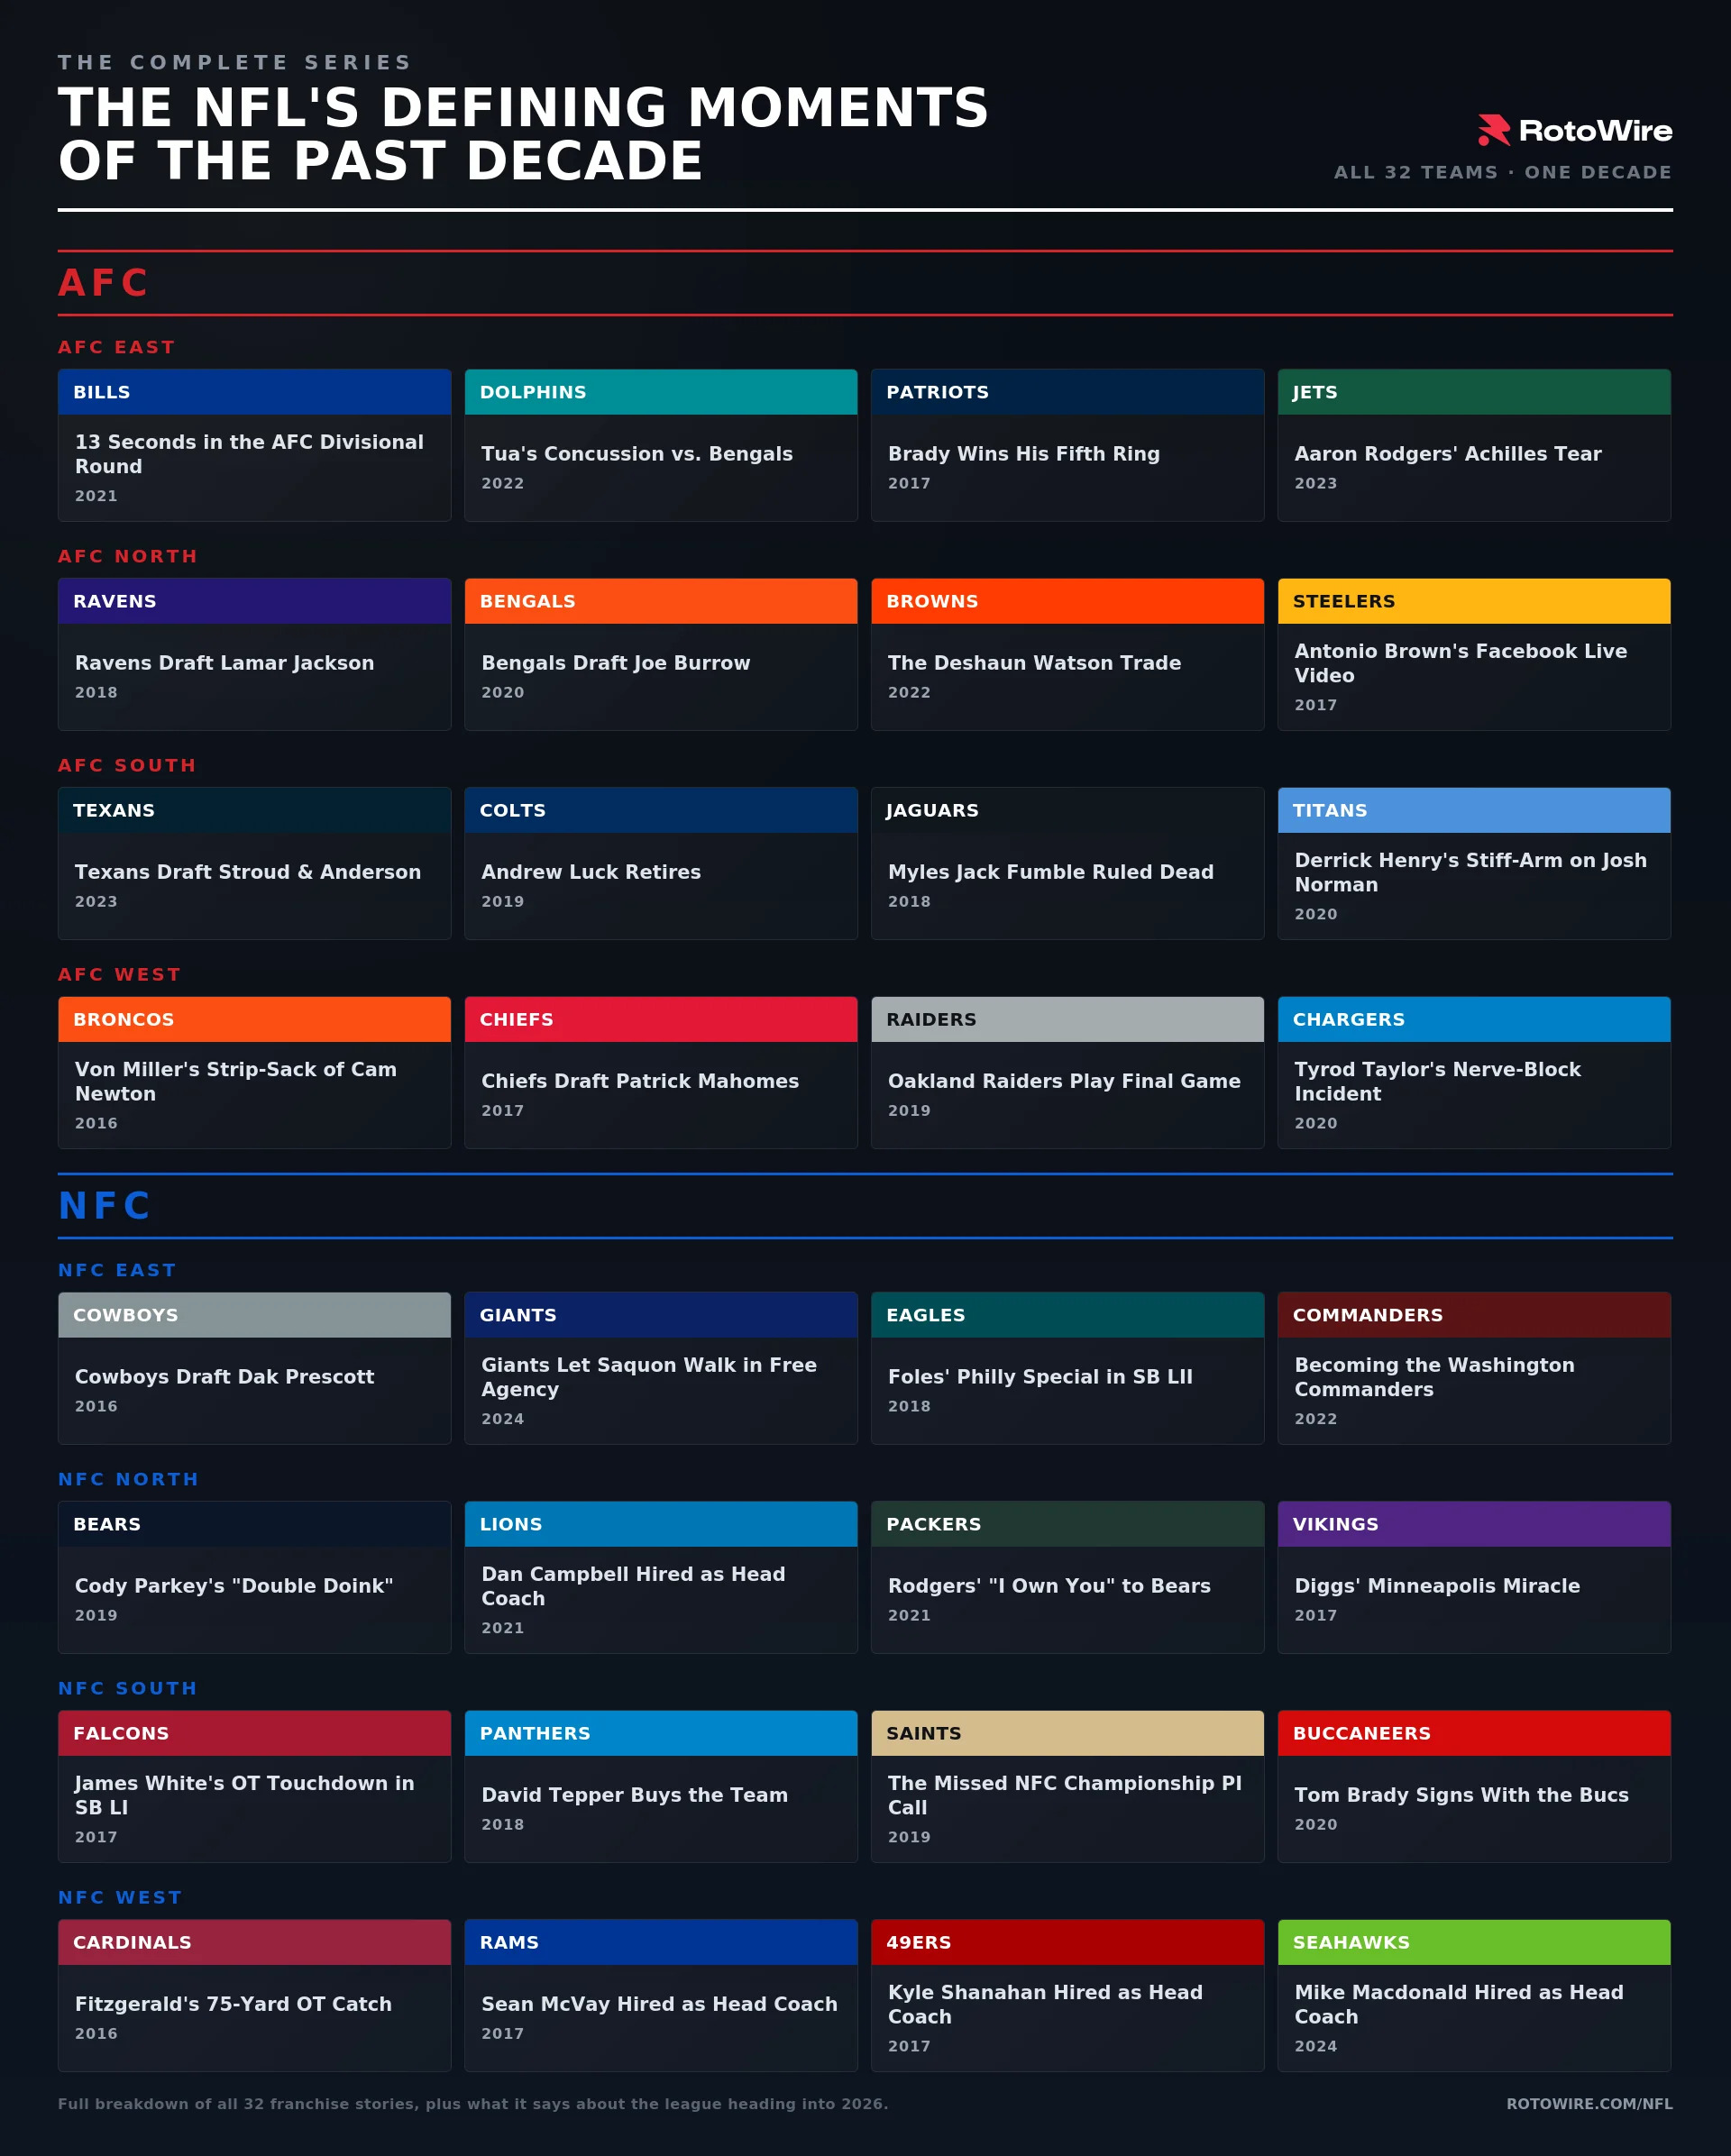Select 'Myles Jack Fumble Ruled Dead' moment

(1051, 872)
